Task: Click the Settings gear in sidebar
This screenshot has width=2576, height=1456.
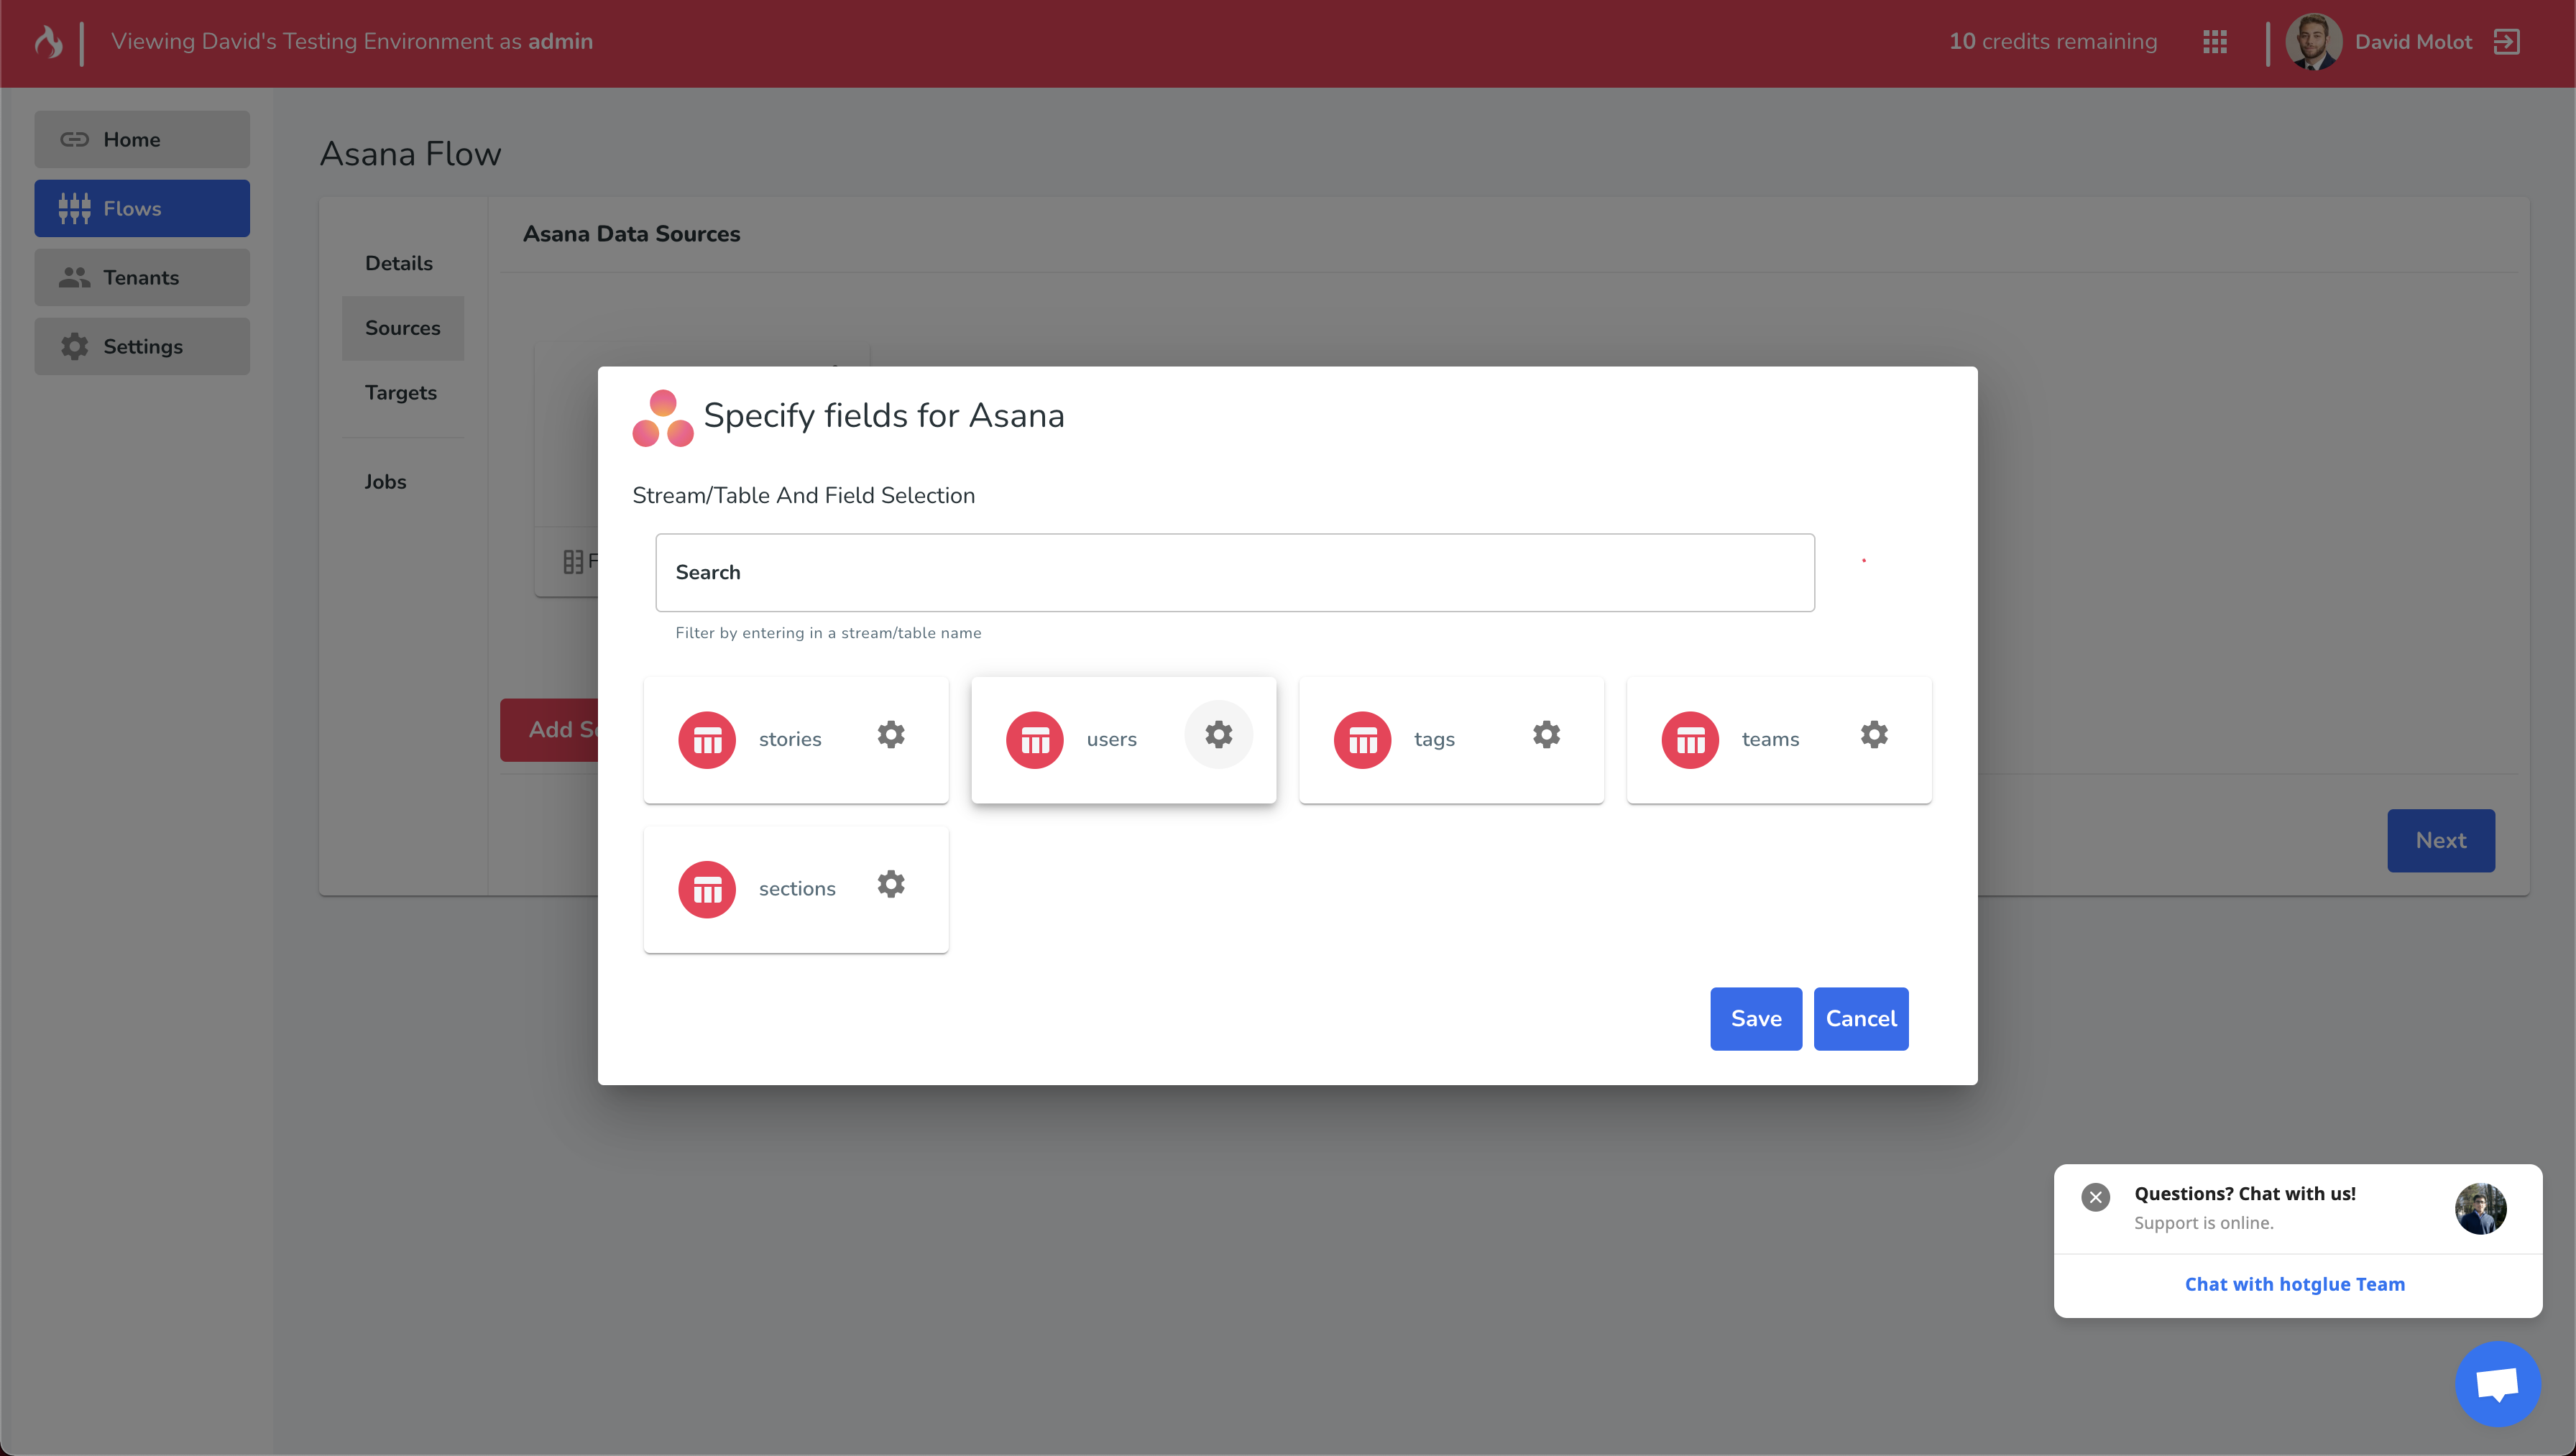Action: pos(75,346)
